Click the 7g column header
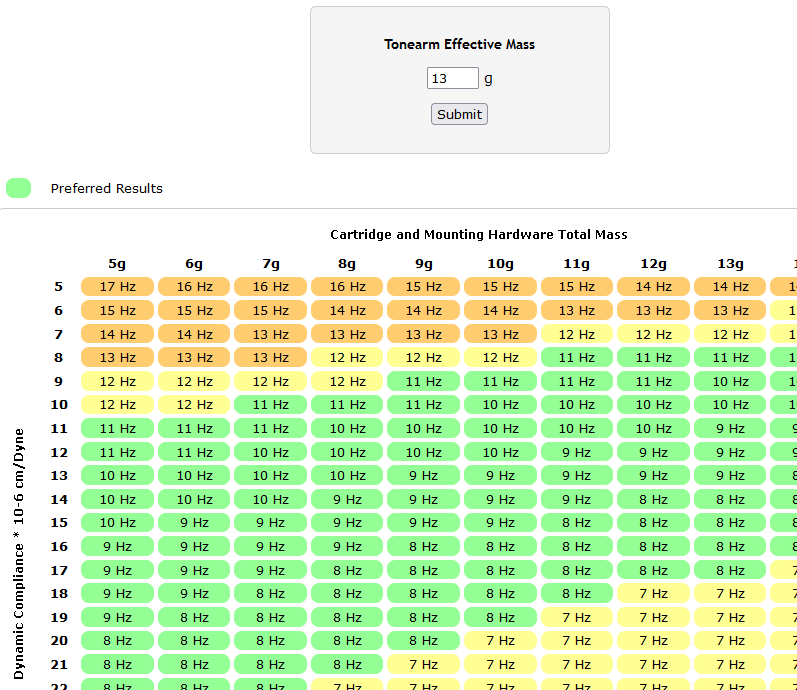The height and width of the screenshot is (690, 797). 271,264
